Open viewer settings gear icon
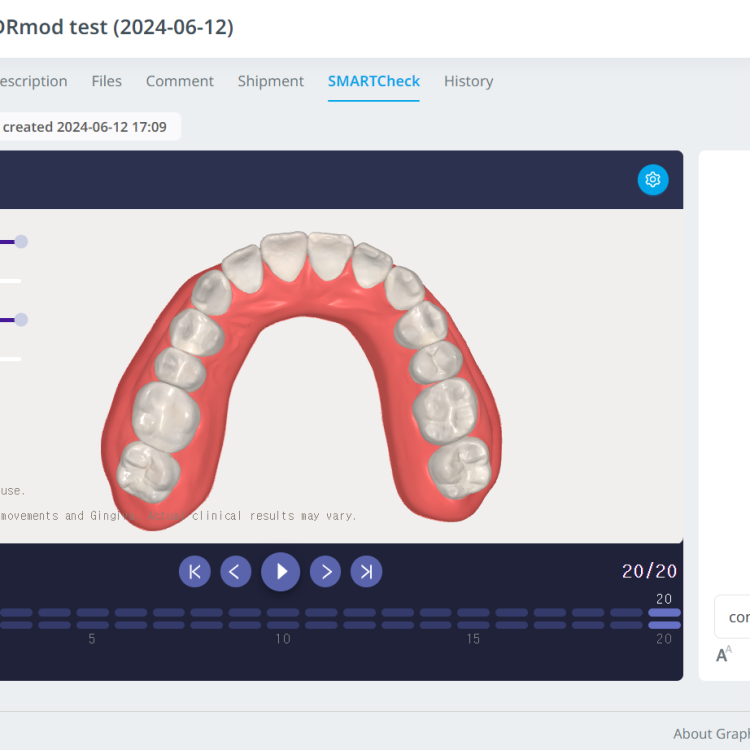Viewport: 750px width, 750px height. tap(653, 180)
